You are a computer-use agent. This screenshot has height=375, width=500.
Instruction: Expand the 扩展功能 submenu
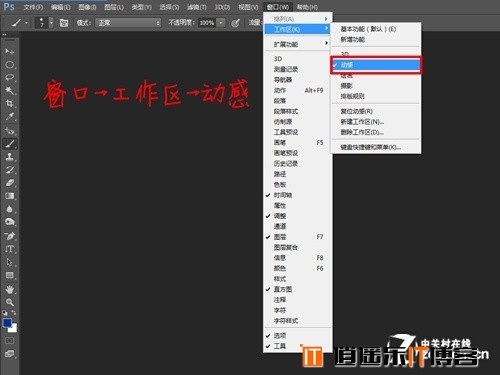click(x=298, y=44)
